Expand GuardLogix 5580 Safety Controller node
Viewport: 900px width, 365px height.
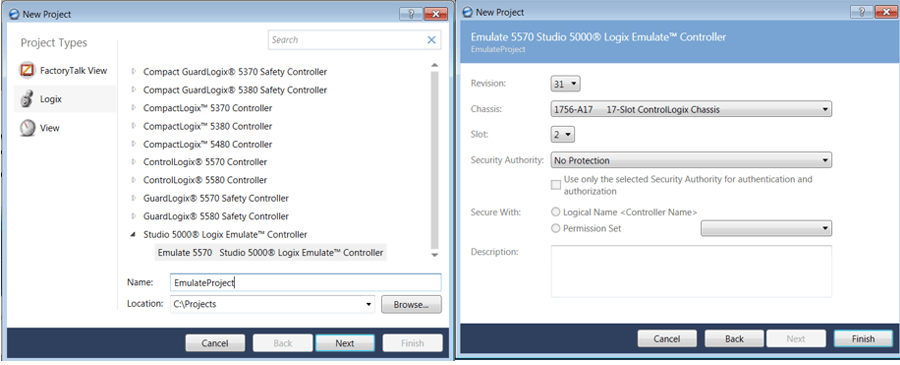(x=134, y=216)
